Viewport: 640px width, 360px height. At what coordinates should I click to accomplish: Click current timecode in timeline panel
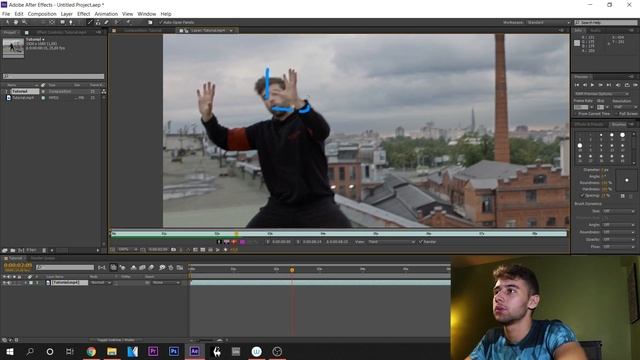18,265
